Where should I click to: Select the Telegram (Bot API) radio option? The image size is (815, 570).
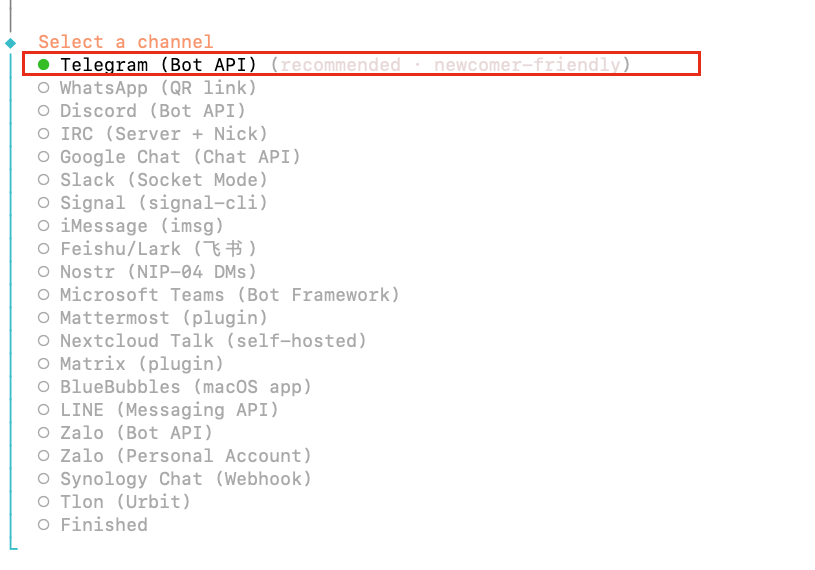(x=158, y=65)
